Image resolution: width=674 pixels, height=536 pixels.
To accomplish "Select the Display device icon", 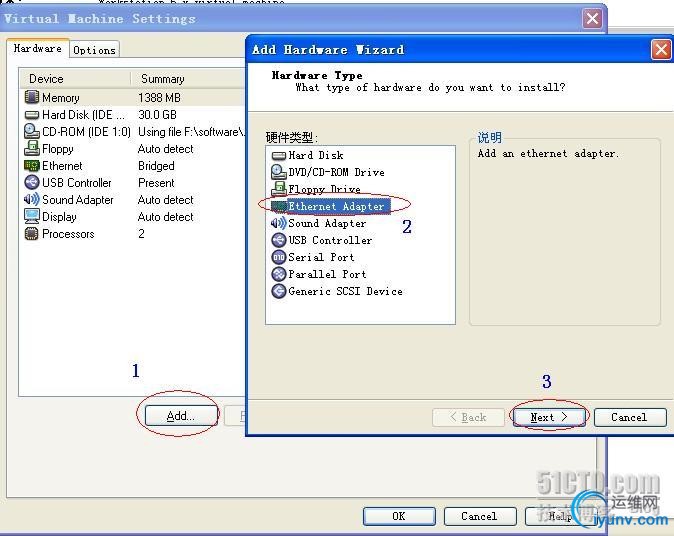I will [x=32, y=216].
